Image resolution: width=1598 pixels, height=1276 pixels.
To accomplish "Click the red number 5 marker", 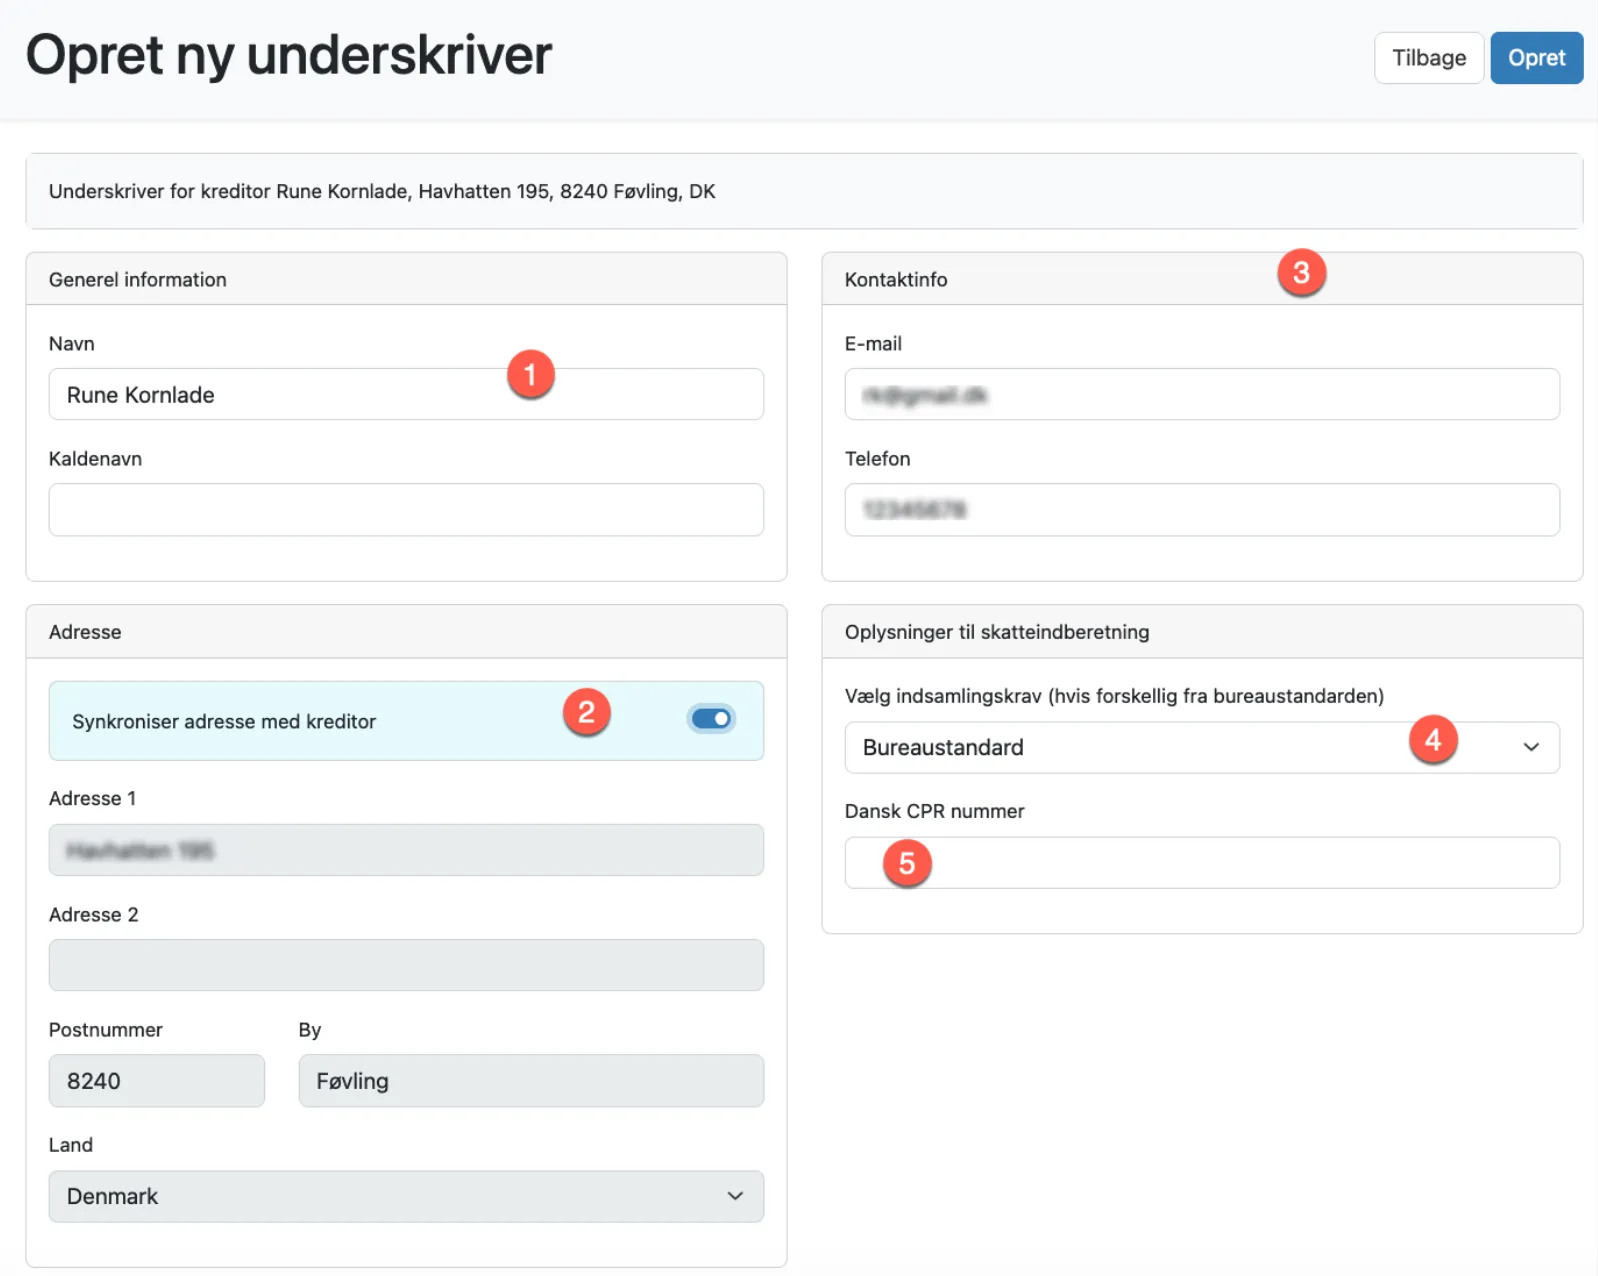I will coord(907,863).
